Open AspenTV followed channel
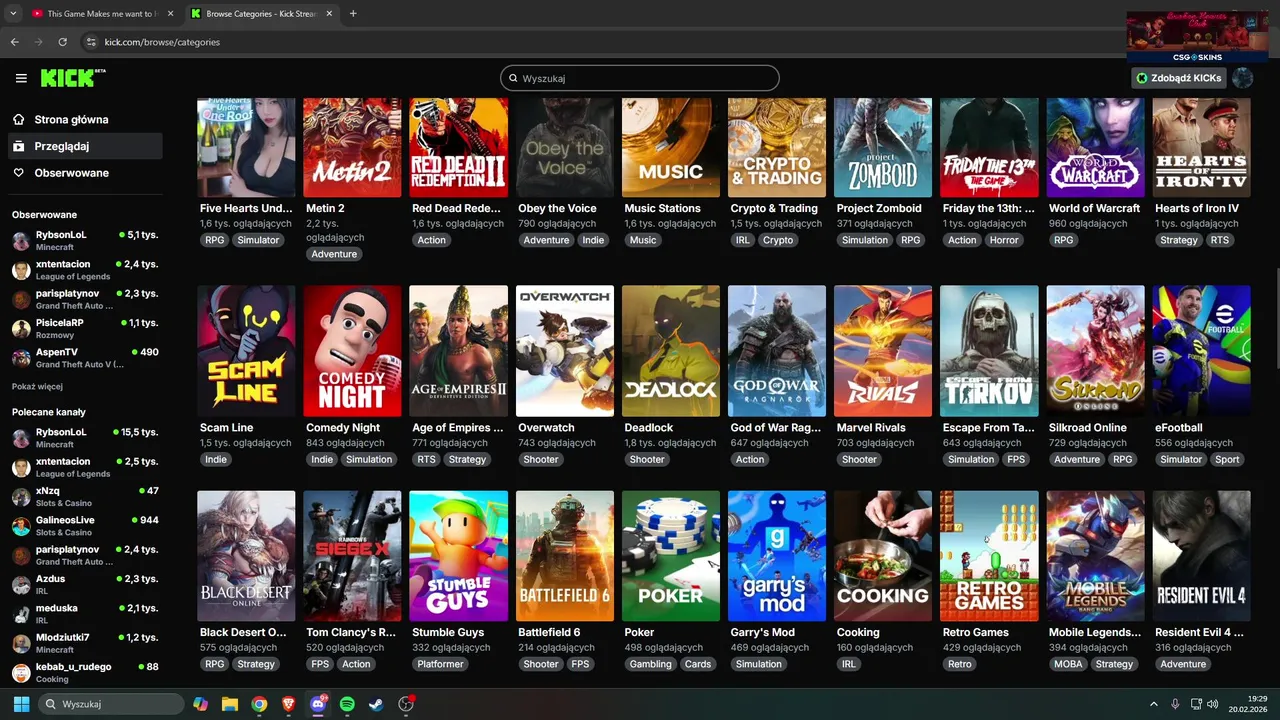The height and width of the screenshot is (720, 1280). pos(84,358)
